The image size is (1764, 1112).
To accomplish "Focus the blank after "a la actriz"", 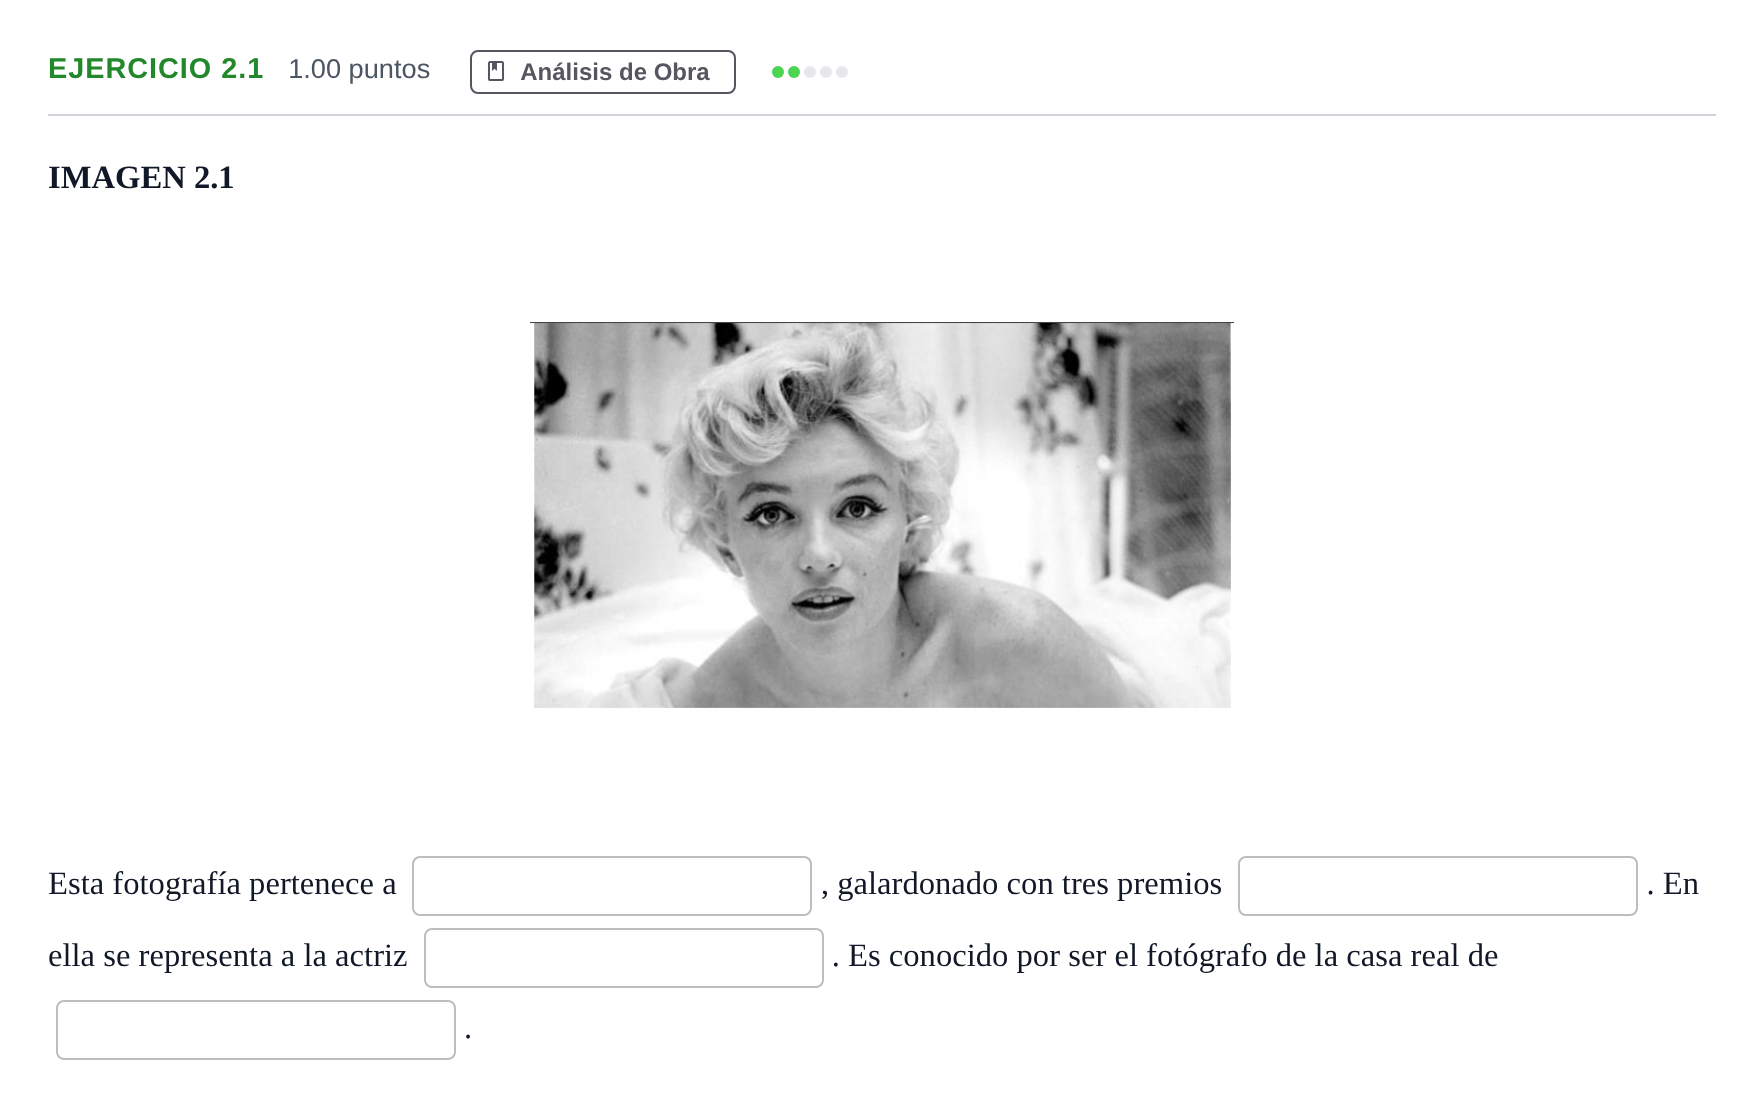I will point(624,958).
